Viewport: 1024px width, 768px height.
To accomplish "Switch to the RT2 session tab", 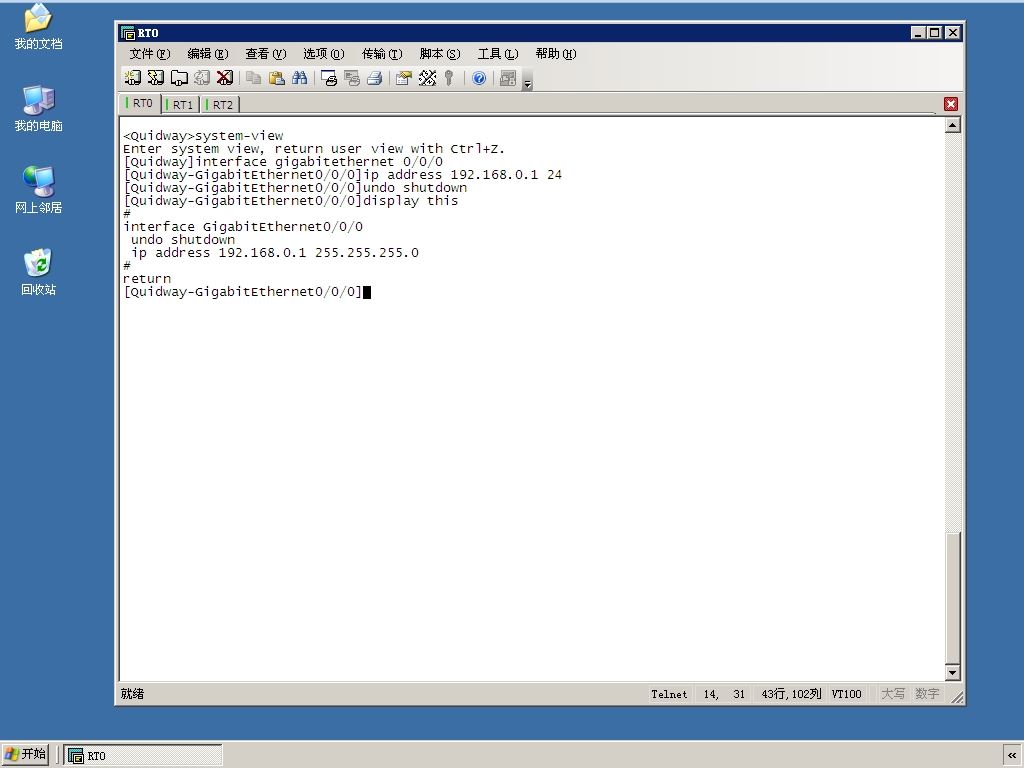I will [220, 104].
